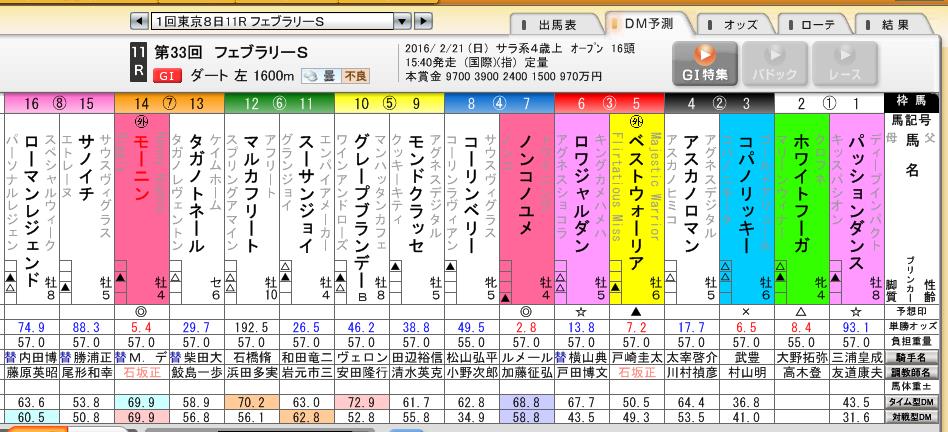Click win odds 2.8

tap(527, 328)
